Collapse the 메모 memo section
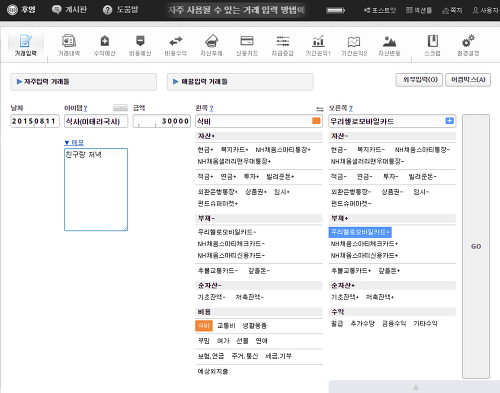The width and height of the screenshot is (500, 393). [x=74, y=143]
